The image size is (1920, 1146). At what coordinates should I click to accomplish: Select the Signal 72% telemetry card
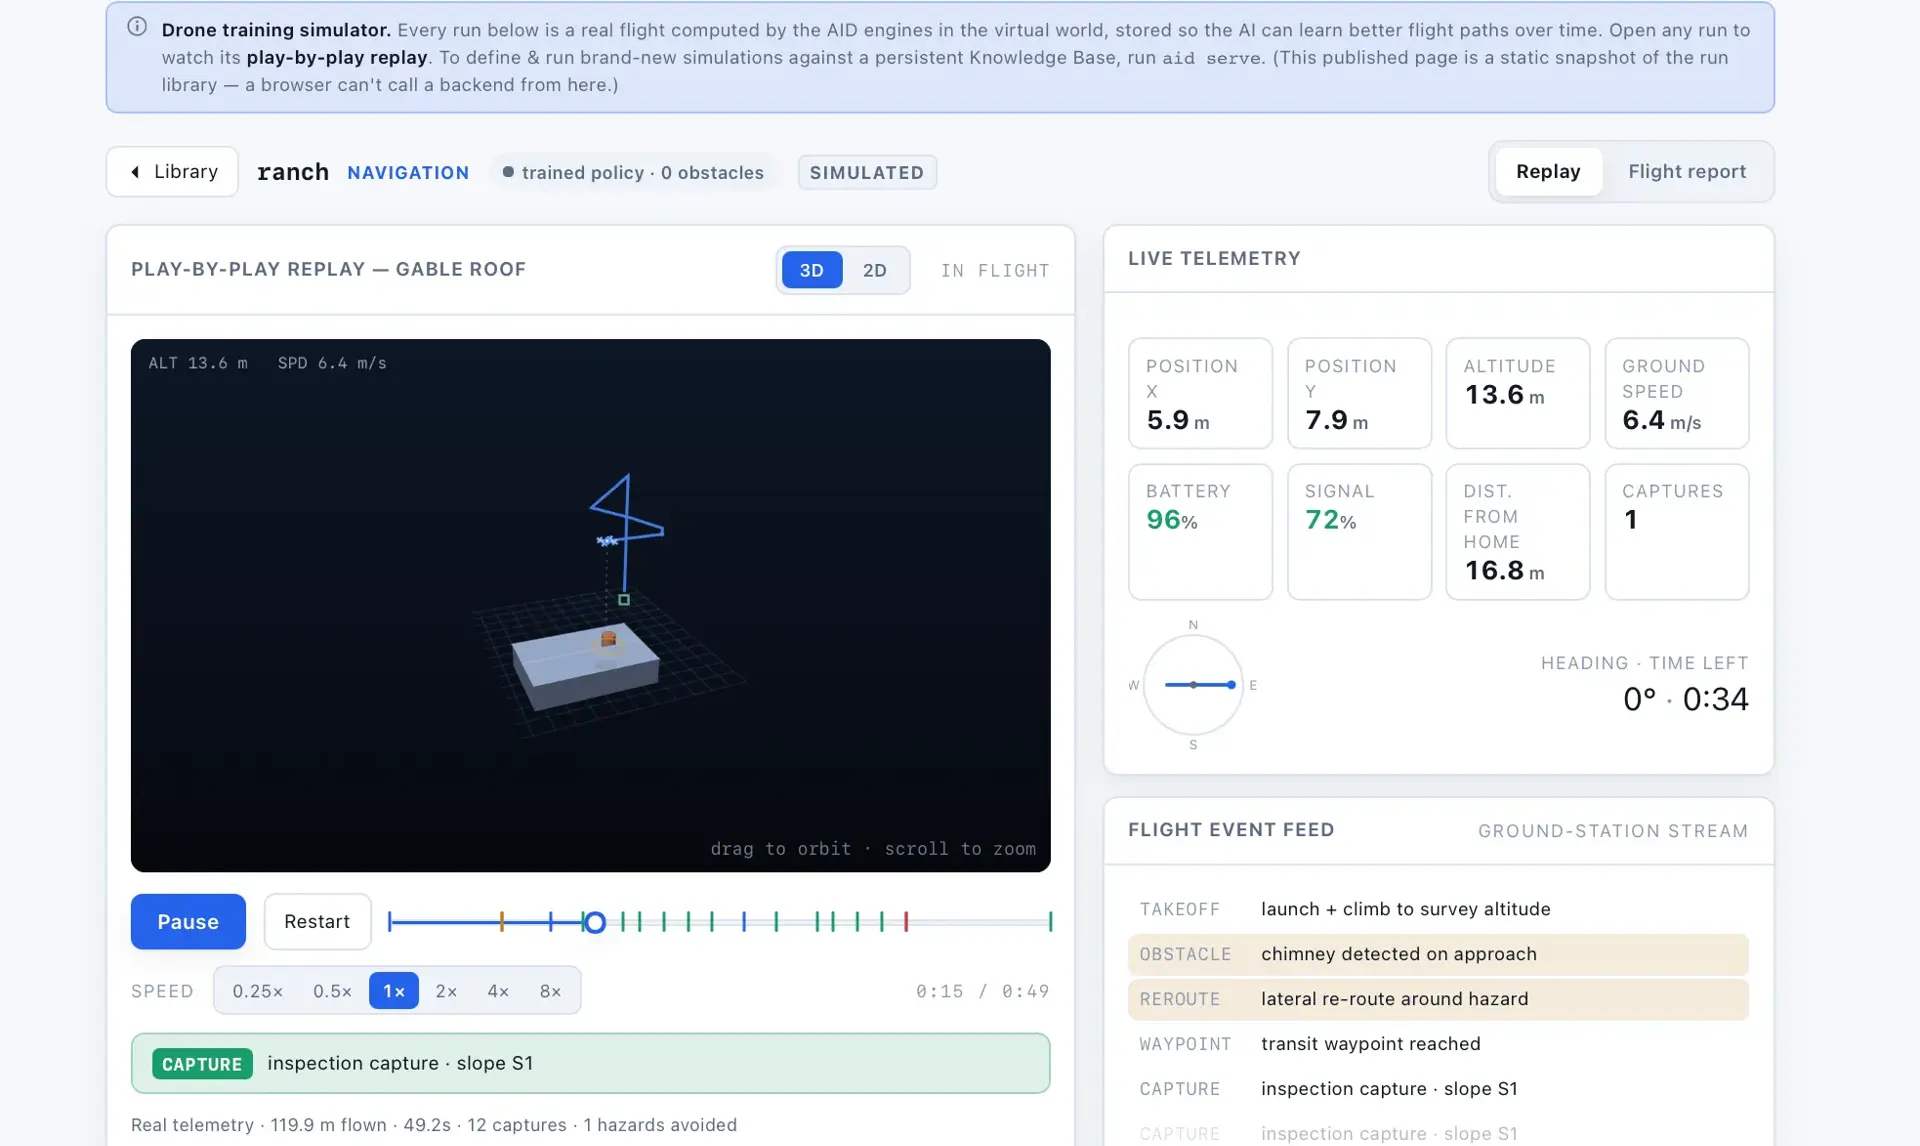pyautogui.click(x=1359, y=532)
